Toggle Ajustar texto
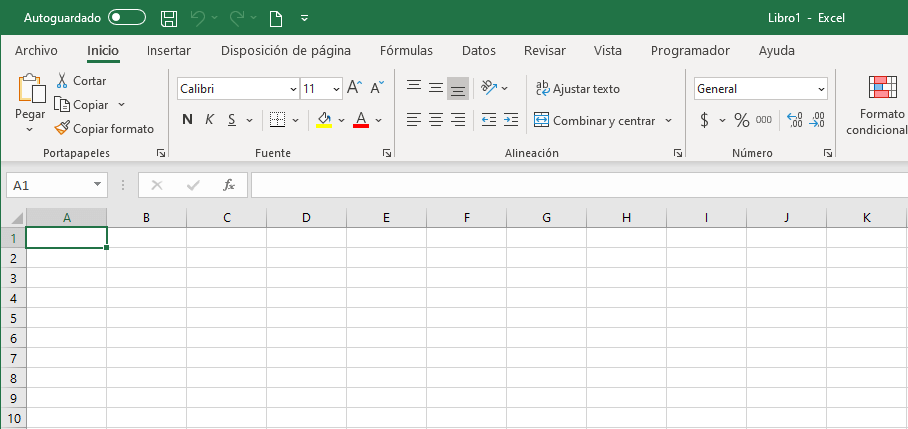The image size is (908, 429). pos(578,89)
